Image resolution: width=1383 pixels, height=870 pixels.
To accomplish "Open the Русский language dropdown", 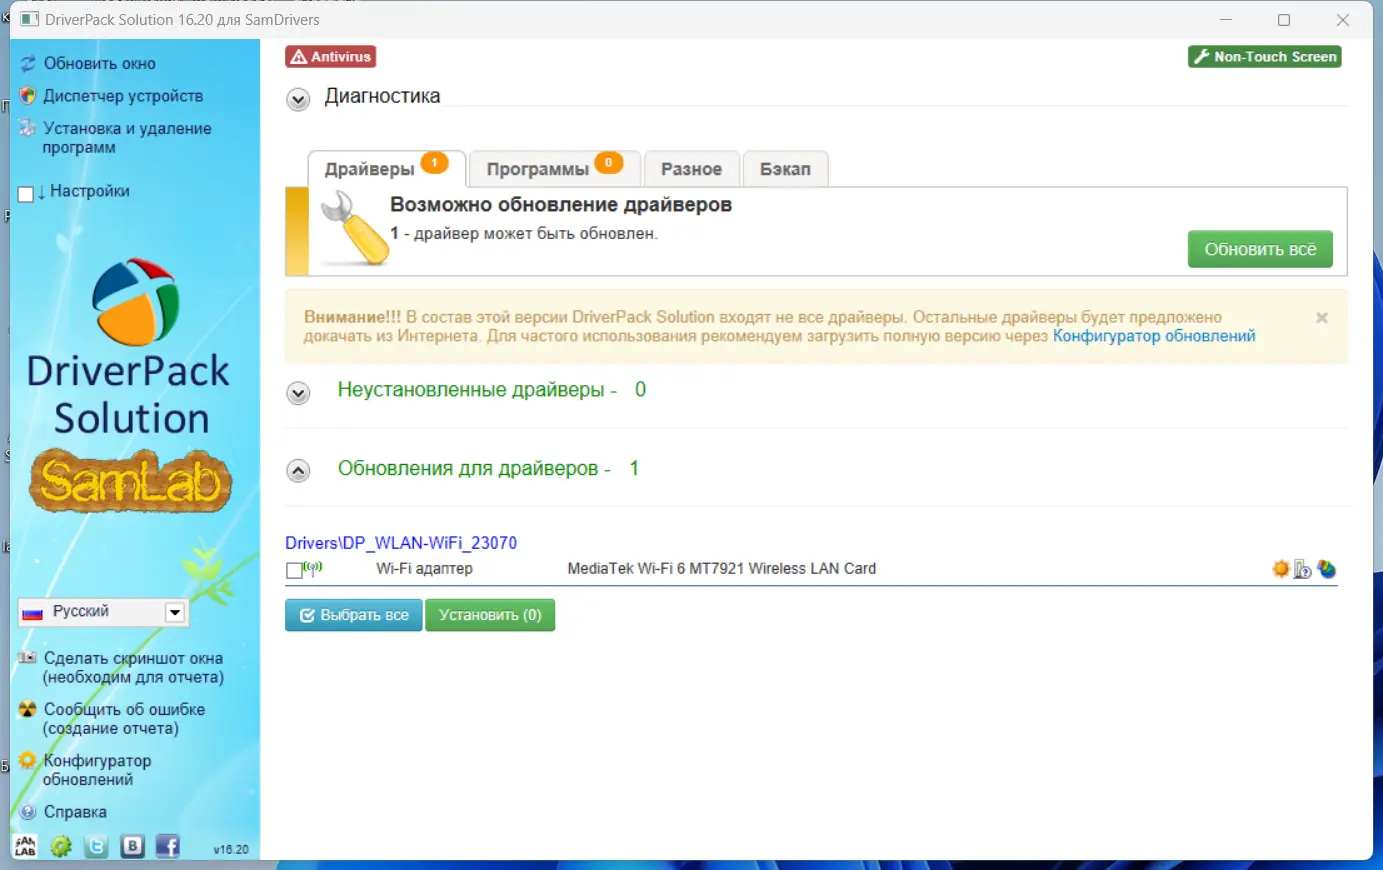I will pos(103,612).
